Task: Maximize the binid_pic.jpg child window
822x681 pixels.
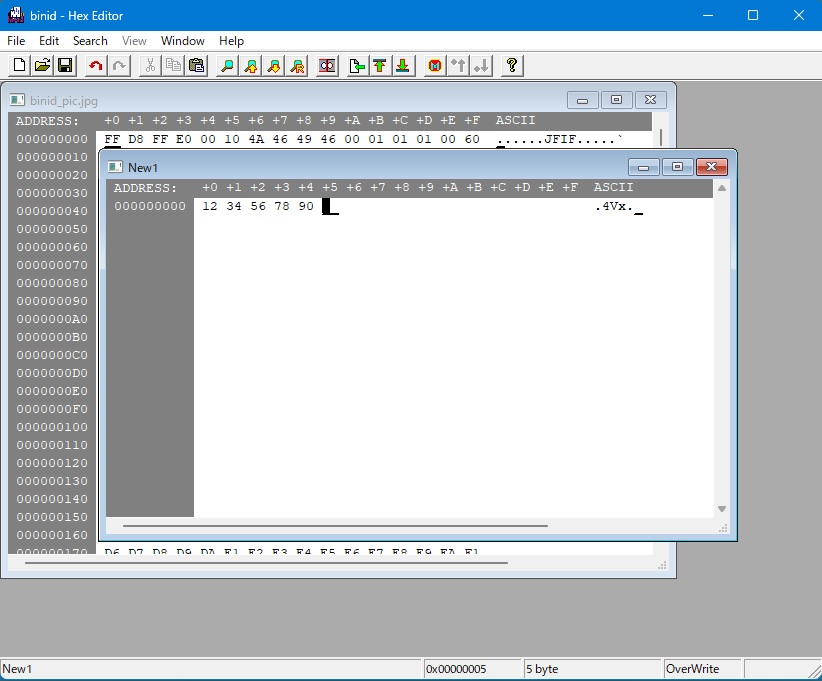Action: pyautogui.click(x=616, y=100)
